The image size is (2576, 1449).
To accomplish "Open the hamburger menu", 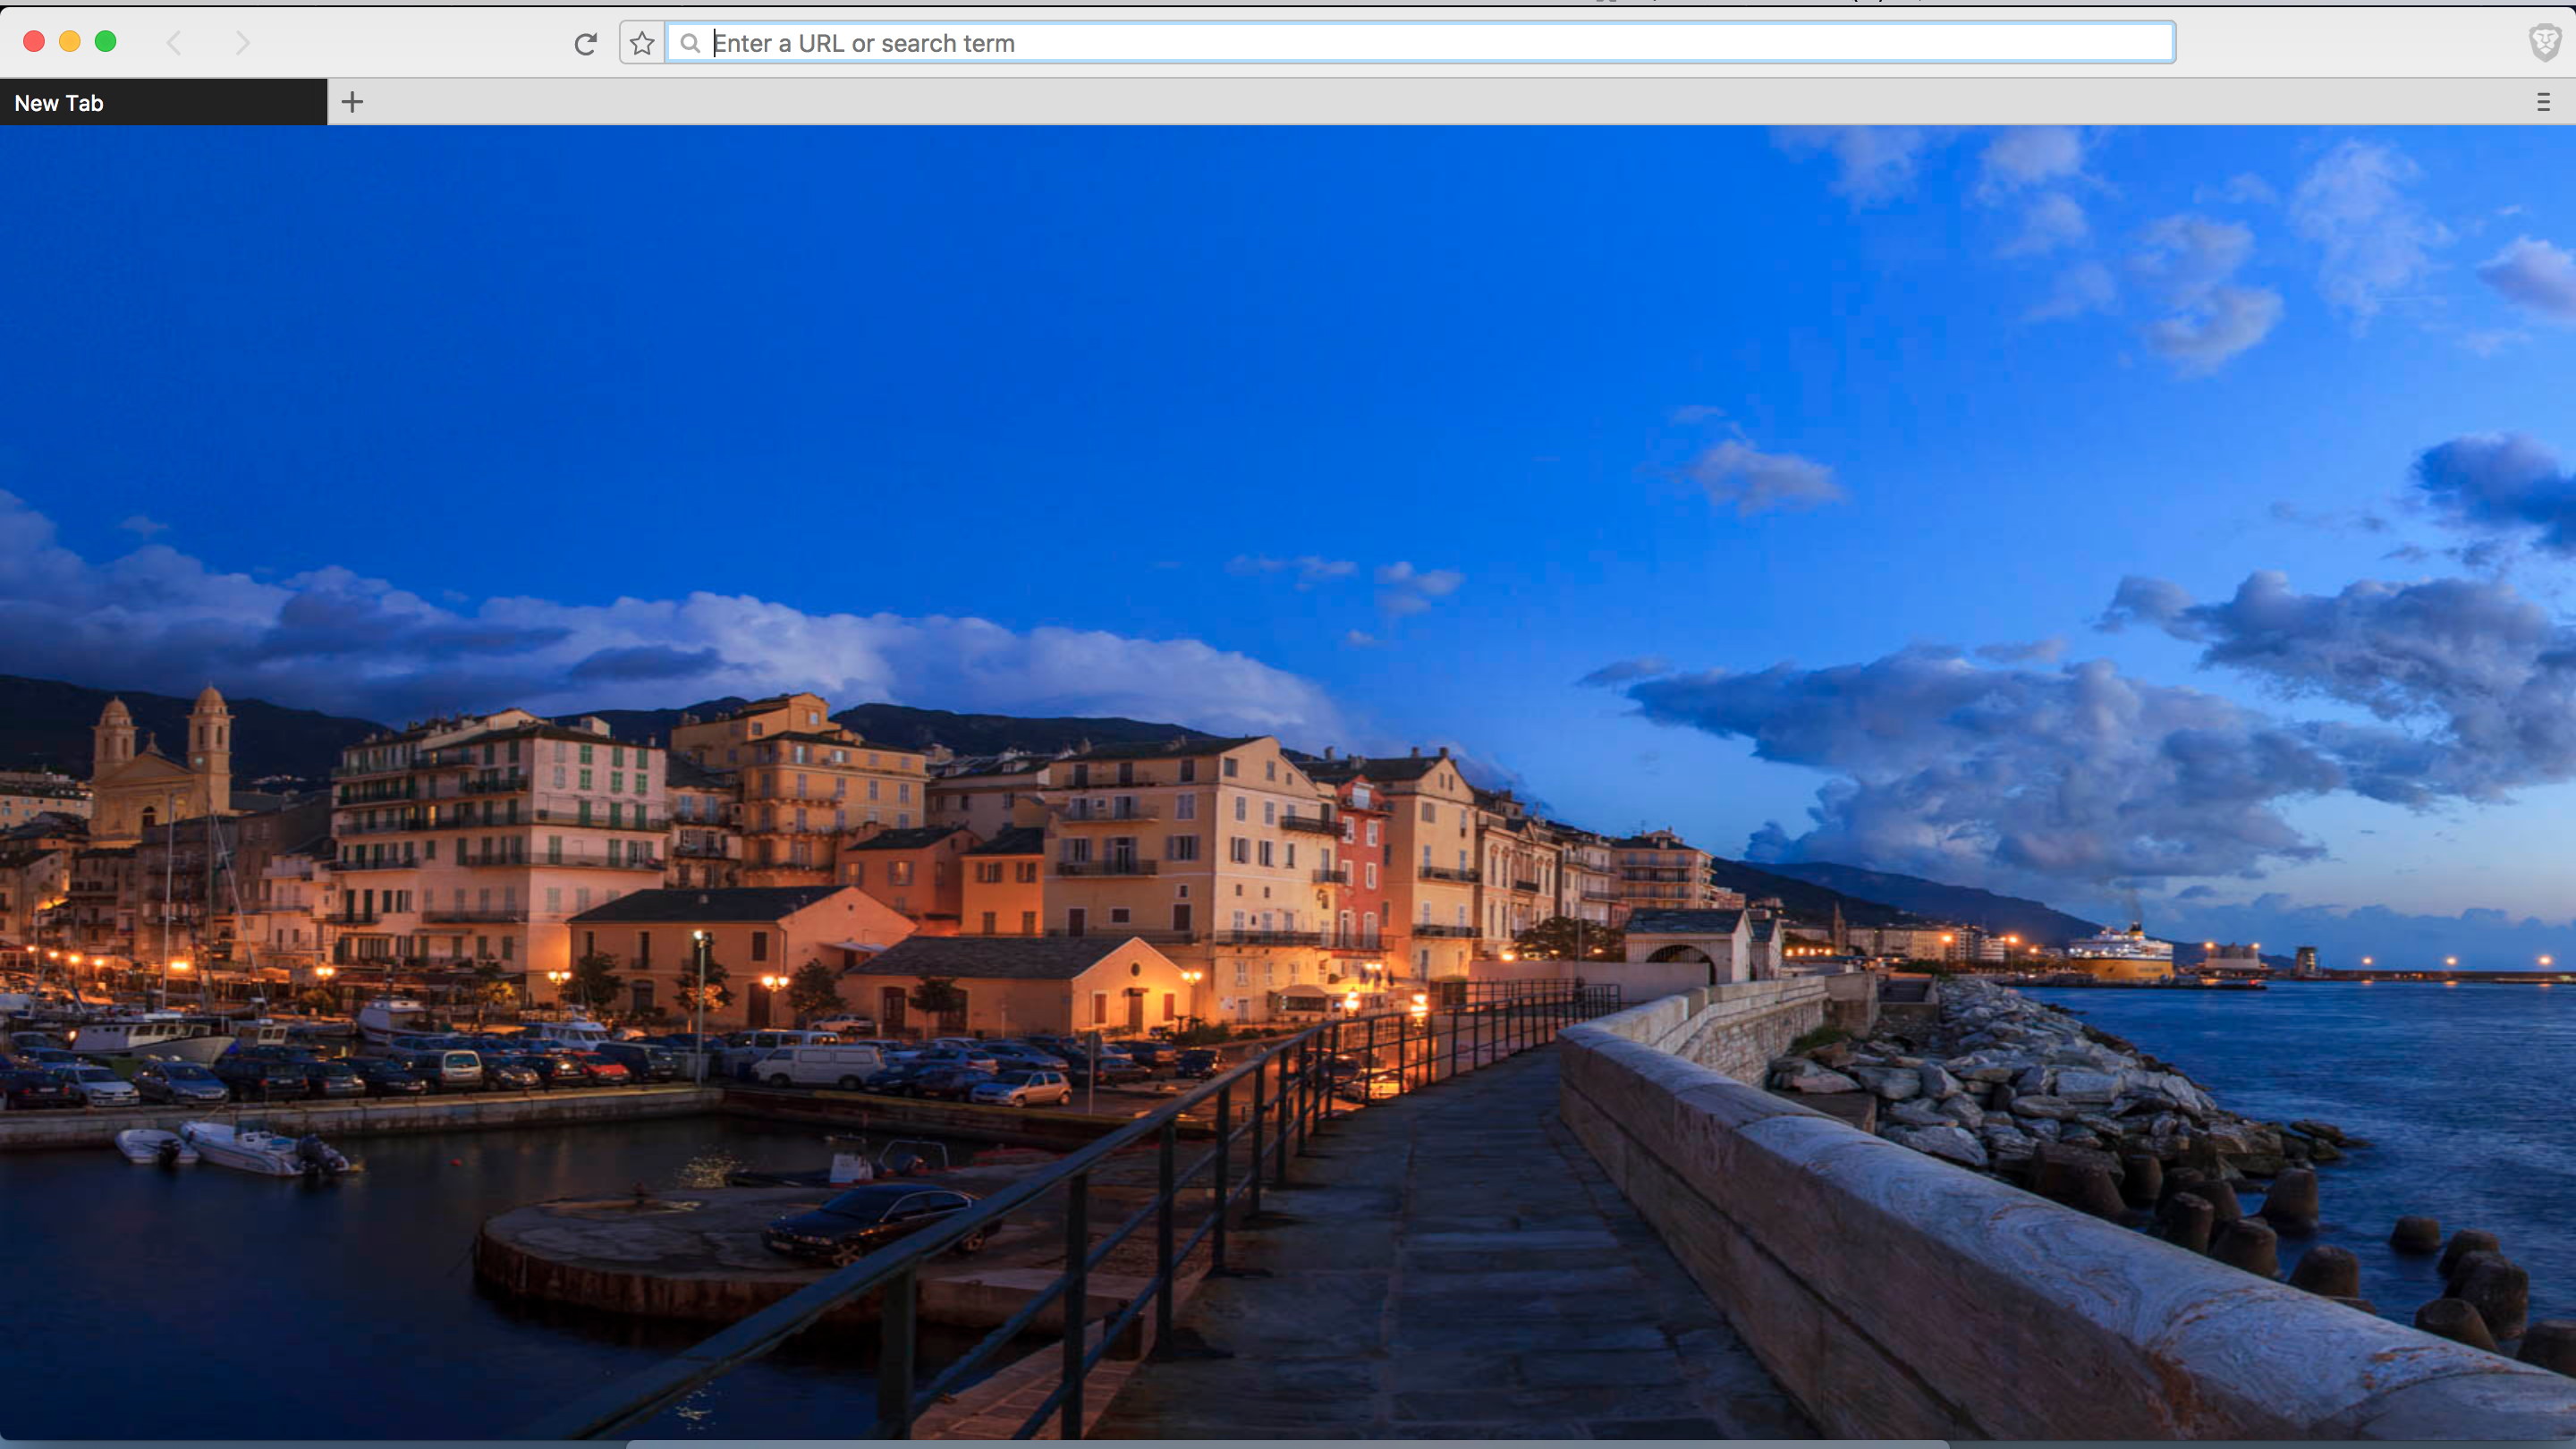I will tap(2544, 102).
